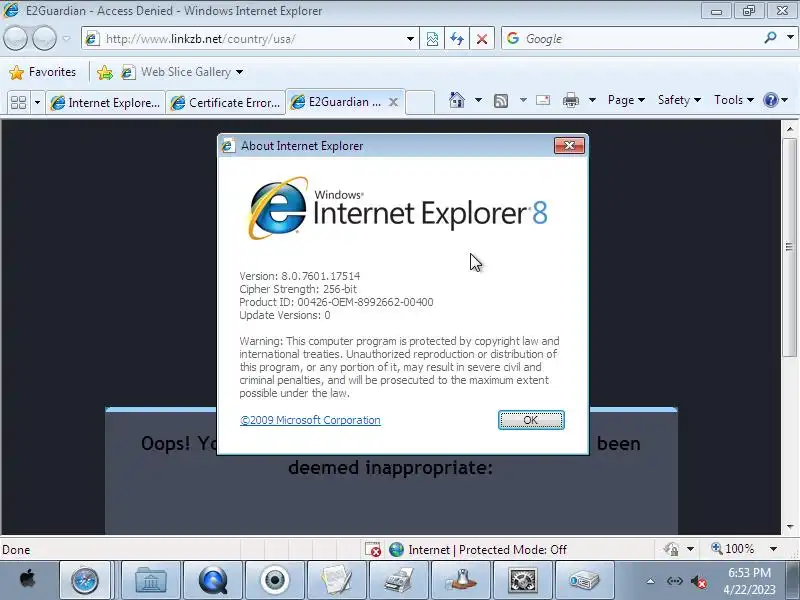Click the red Stop loading icon
The image size is (800, 600).
tap(482, 39)
